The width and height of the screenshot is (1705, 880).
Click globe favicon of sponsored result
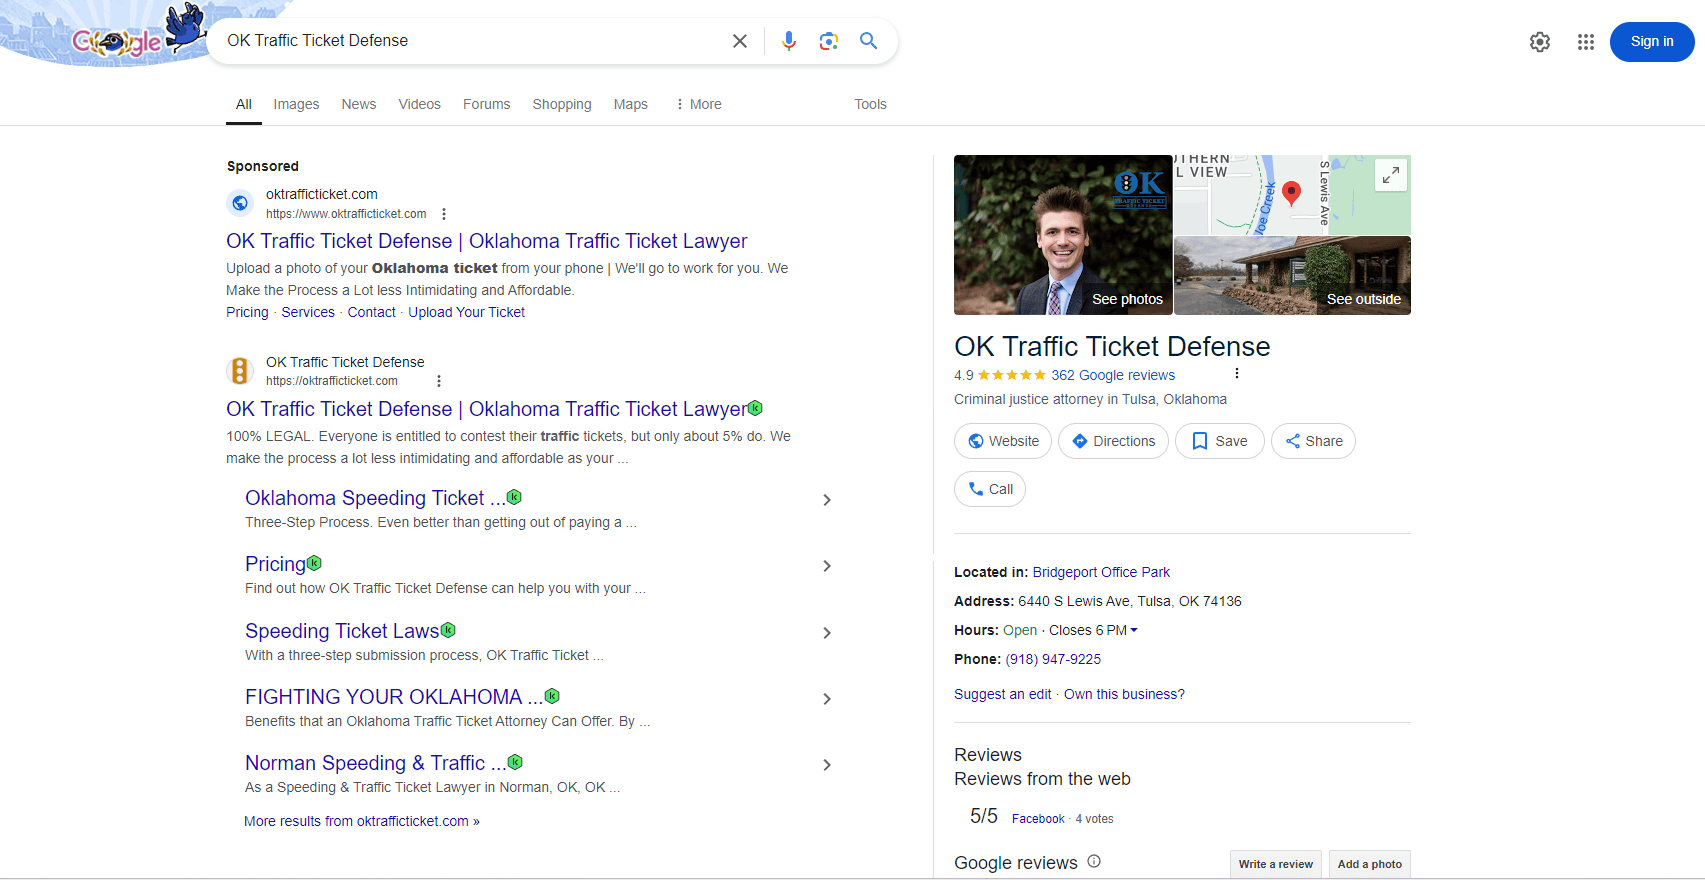(x=240, y=203)
